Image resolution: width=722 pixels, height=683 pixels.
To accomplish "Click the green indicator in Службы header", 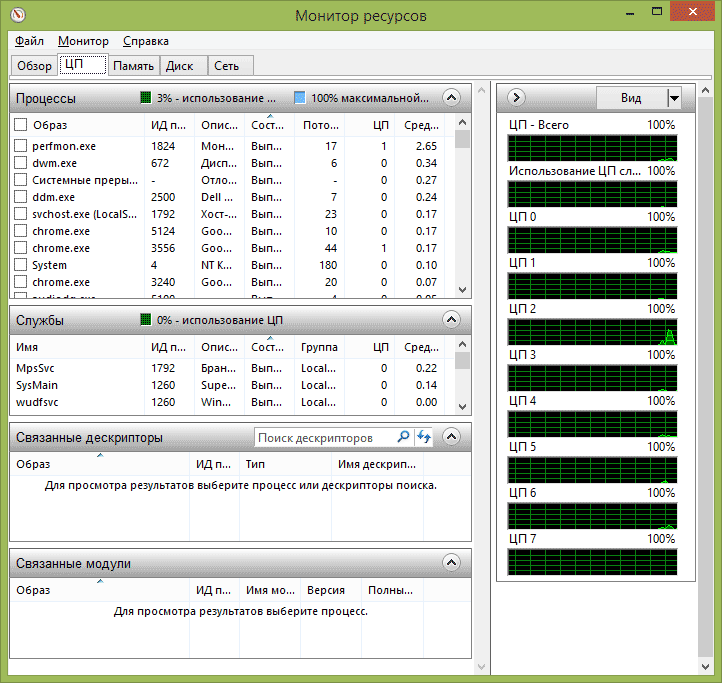I will tap(146, 320).
